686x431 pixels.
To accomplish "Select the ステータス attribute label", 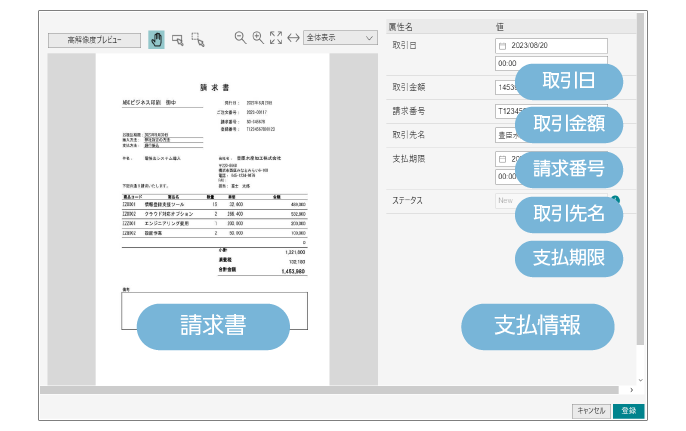I will [x=407, y=200].
